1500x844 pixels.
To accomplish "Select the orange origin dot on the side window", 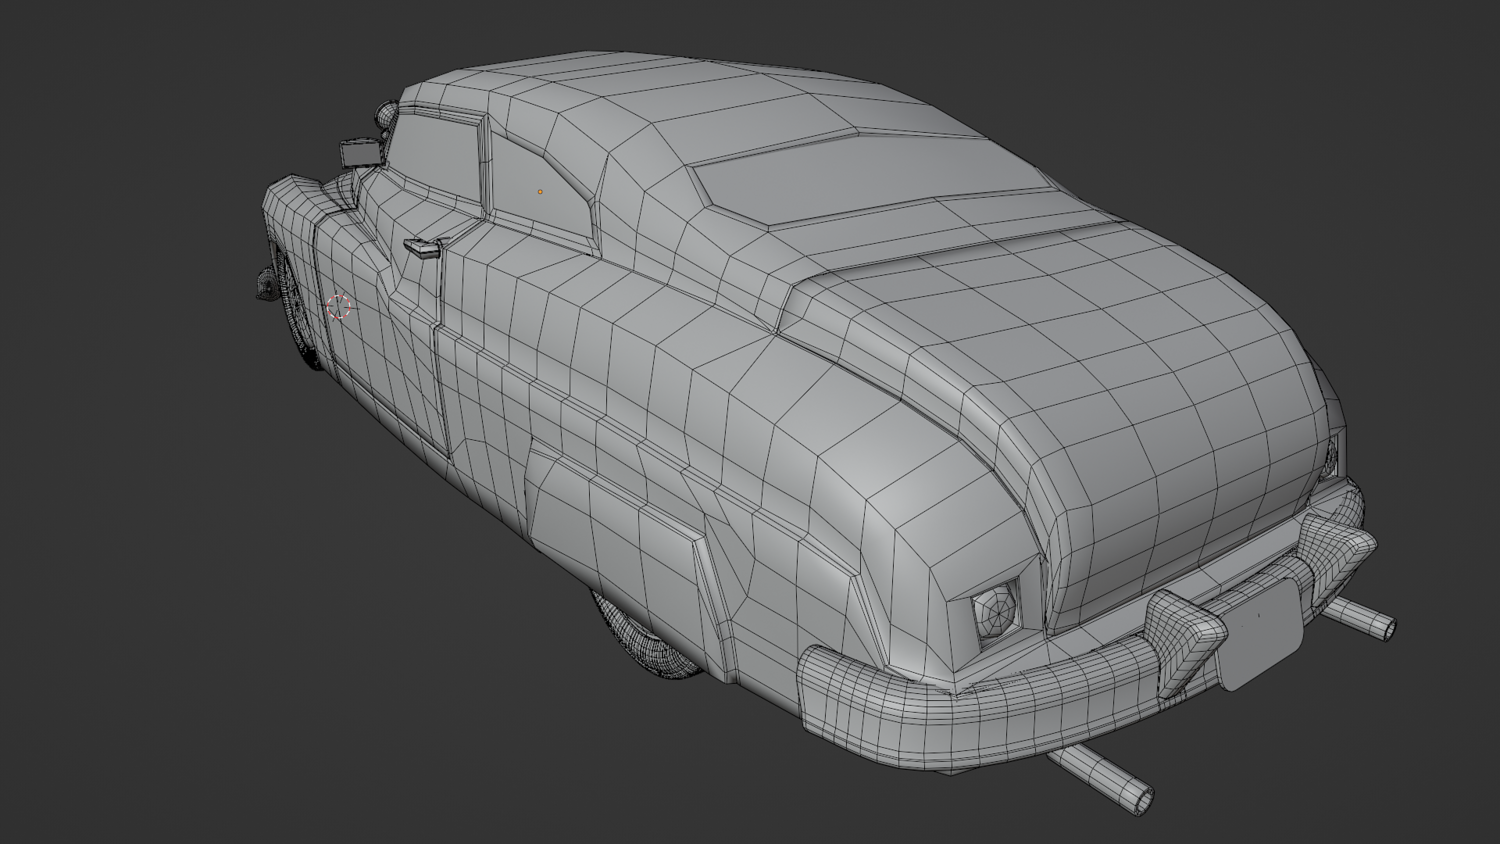I will point(540,191).
